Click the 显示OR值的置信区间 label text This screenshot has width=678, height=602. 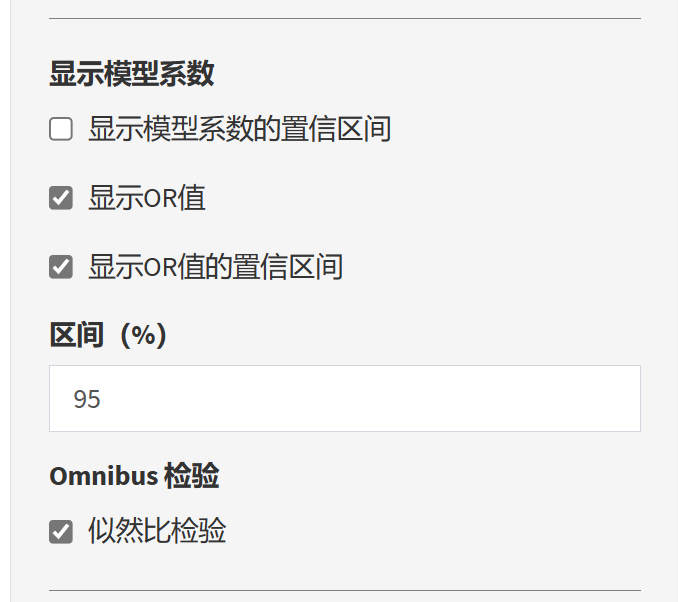215,267
